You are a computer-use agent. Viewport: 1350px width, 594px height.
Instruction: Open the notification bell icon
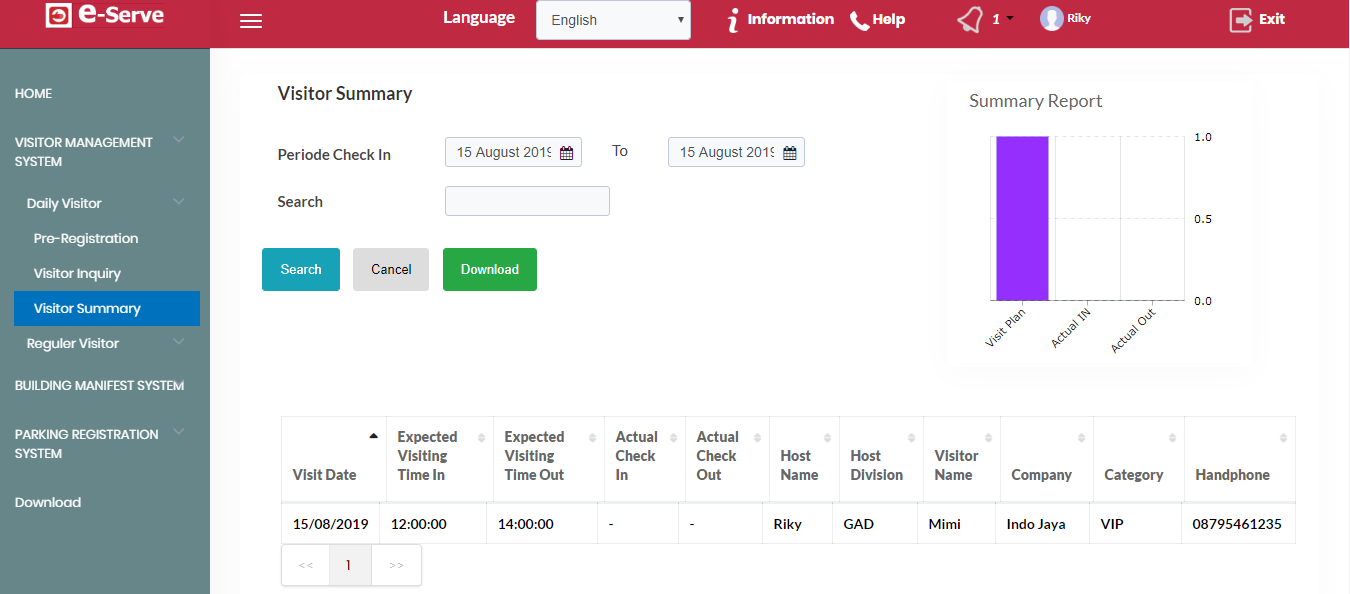pos(969,20)
